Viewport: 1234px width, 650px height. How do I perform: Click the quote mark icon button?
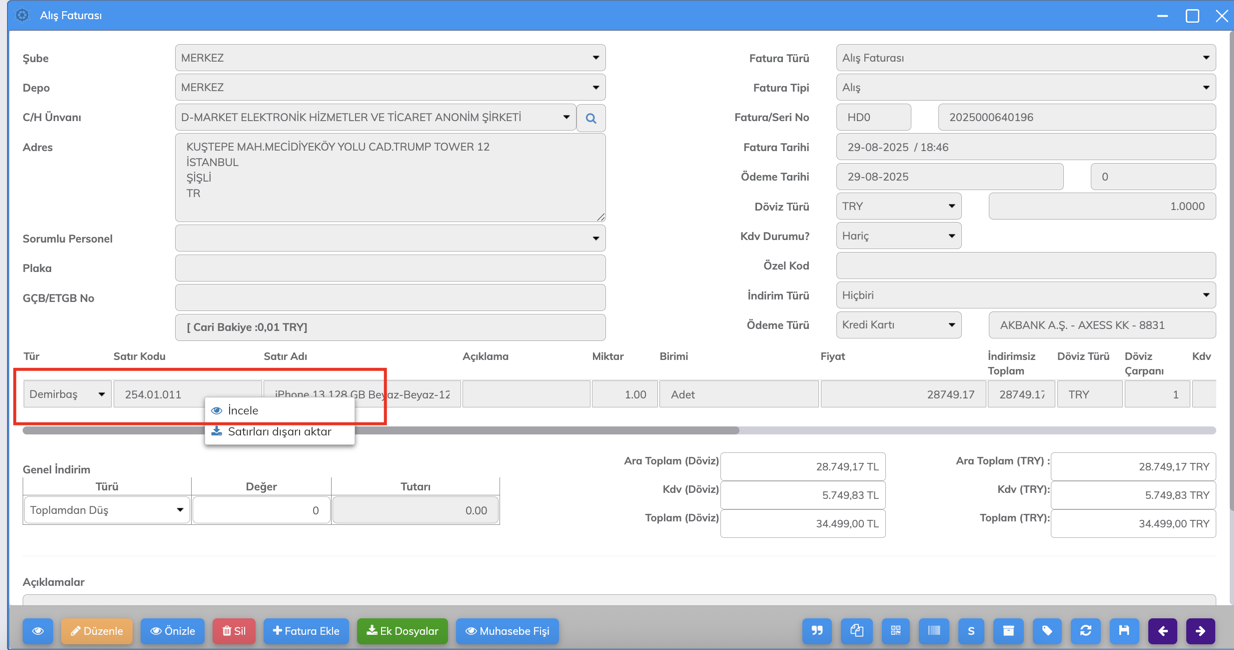click(x=817, y=631)
